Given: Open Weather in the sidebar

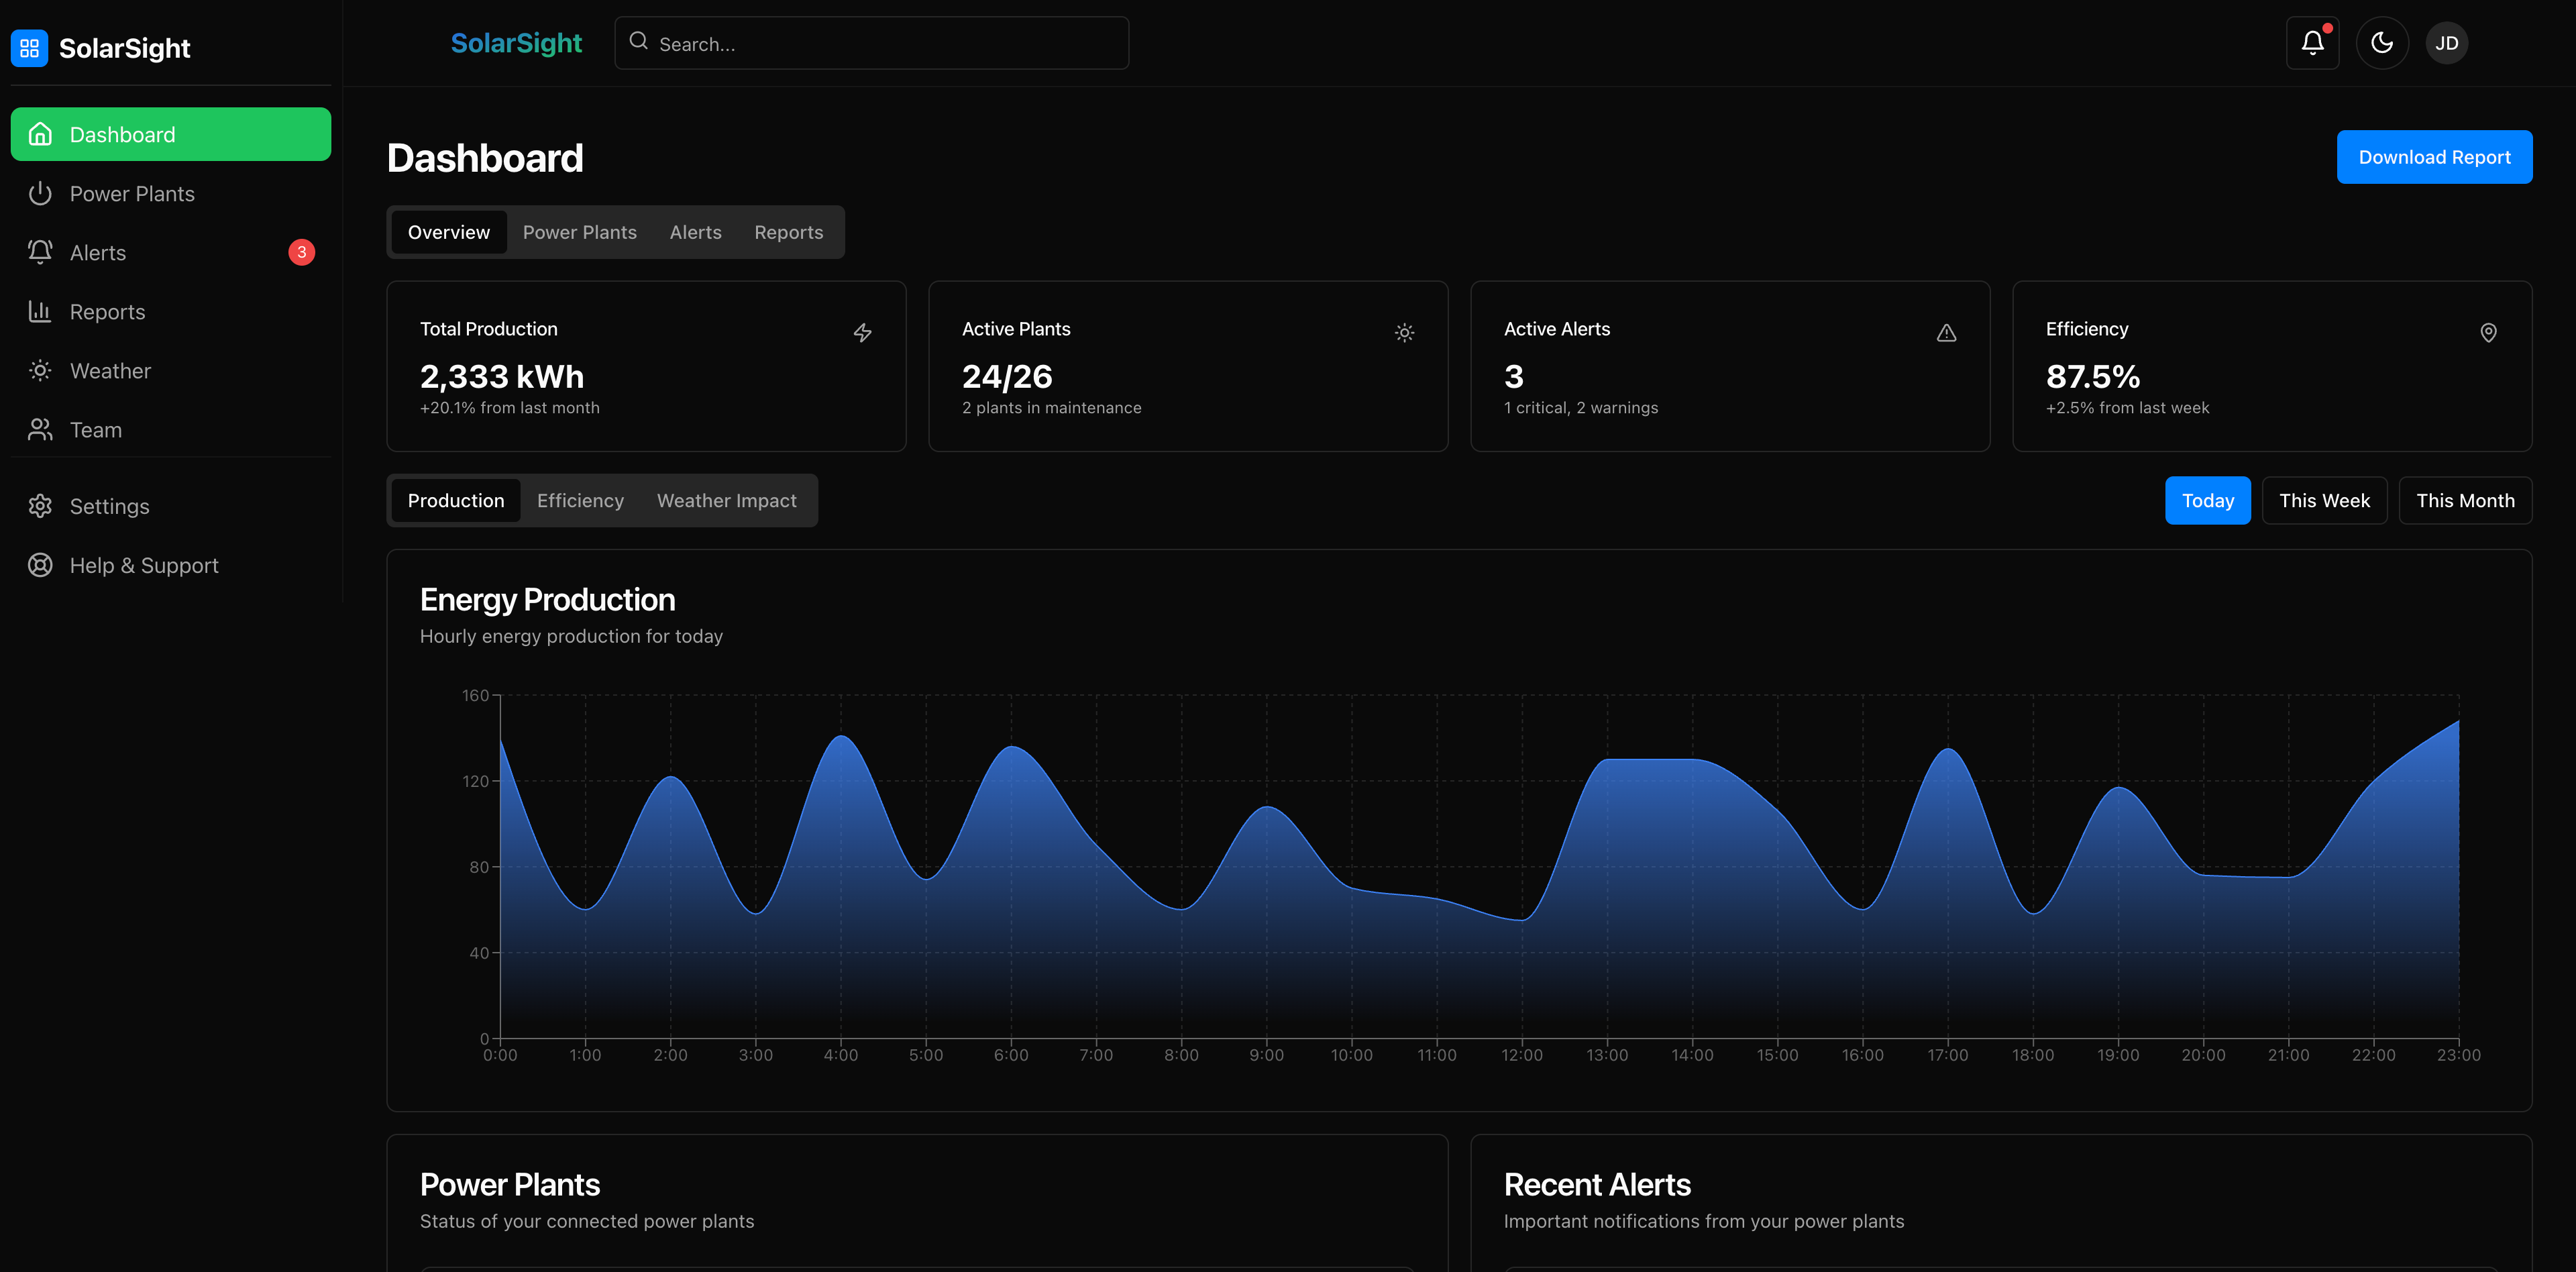Looking at the screenshot, I should pyautogui.click(x=110, y=371).
